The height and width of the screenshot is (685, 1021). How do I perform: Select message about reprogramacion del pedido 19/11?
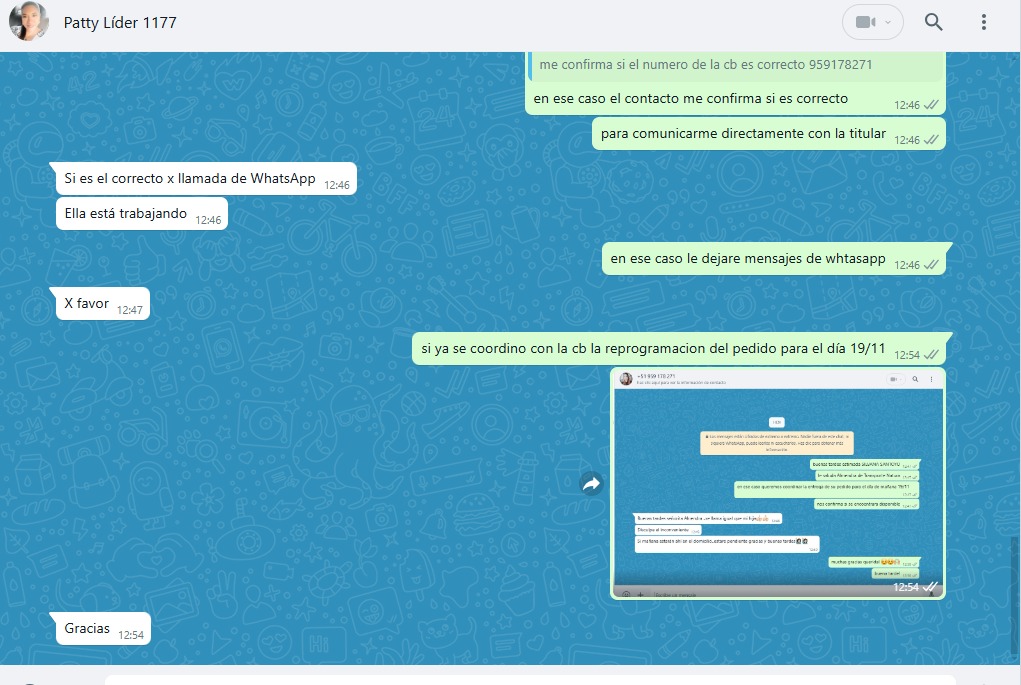point(655,349)
